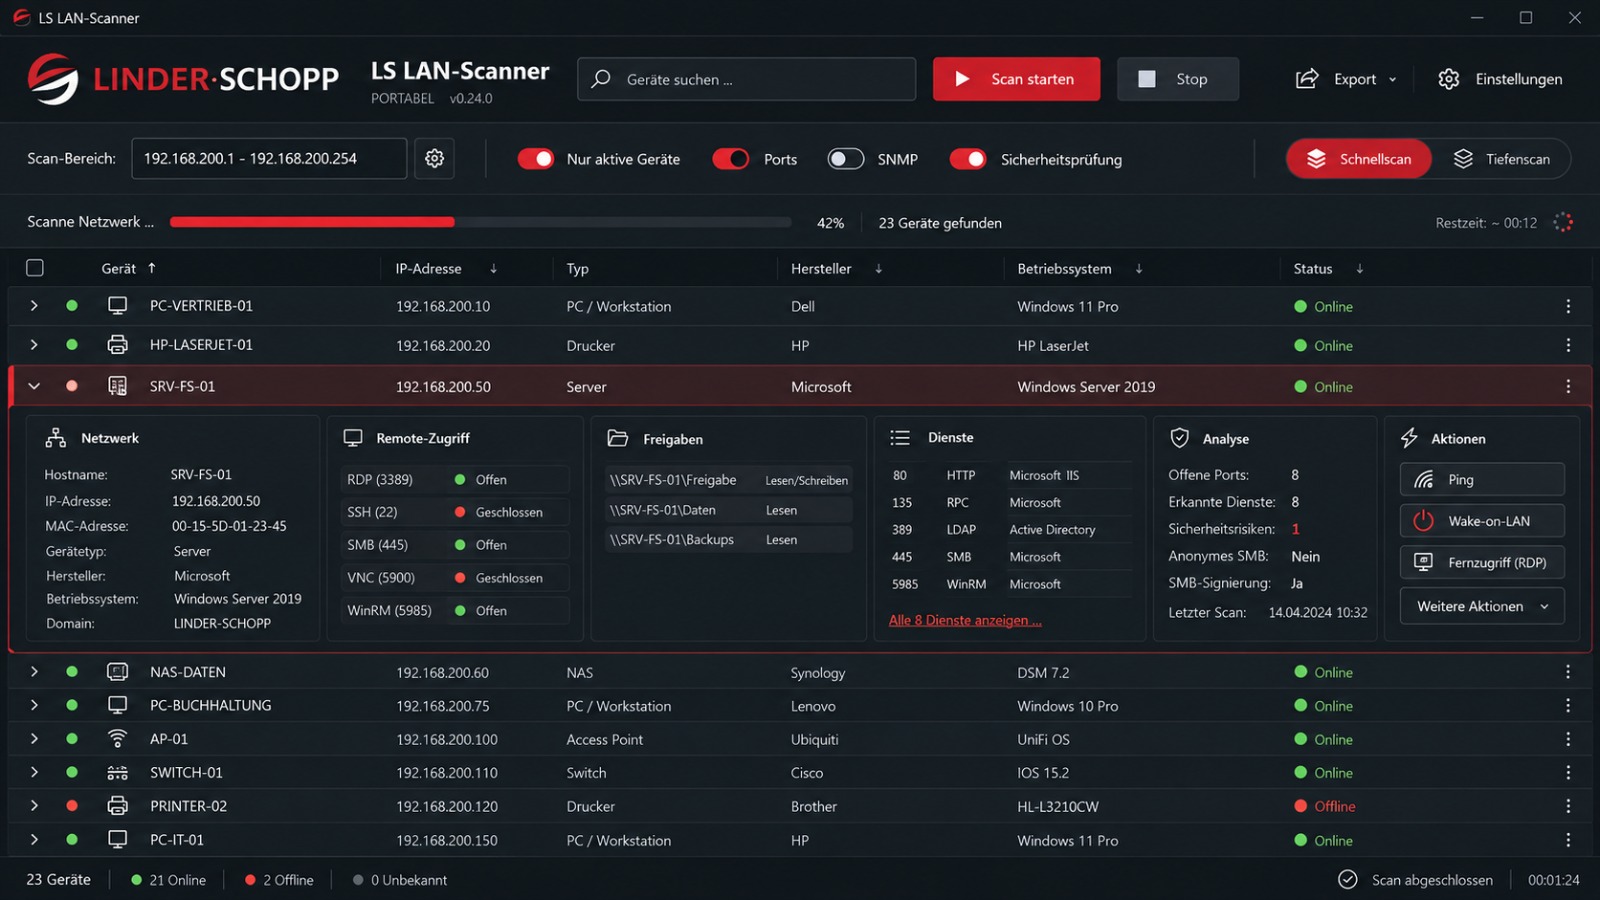This screenshot has width=1600, height=900.
Task: Click the Freigaben folder icon
Action: coord(618,438)
